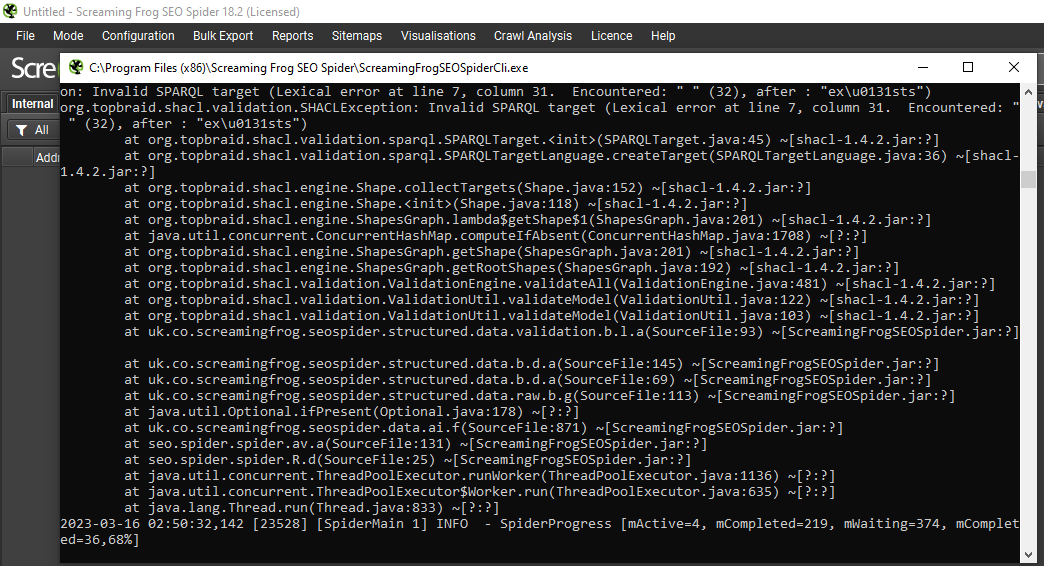This screenshot has height=566, width=1044.
Task: Open the Help menu
Action: tap(662, 36)
